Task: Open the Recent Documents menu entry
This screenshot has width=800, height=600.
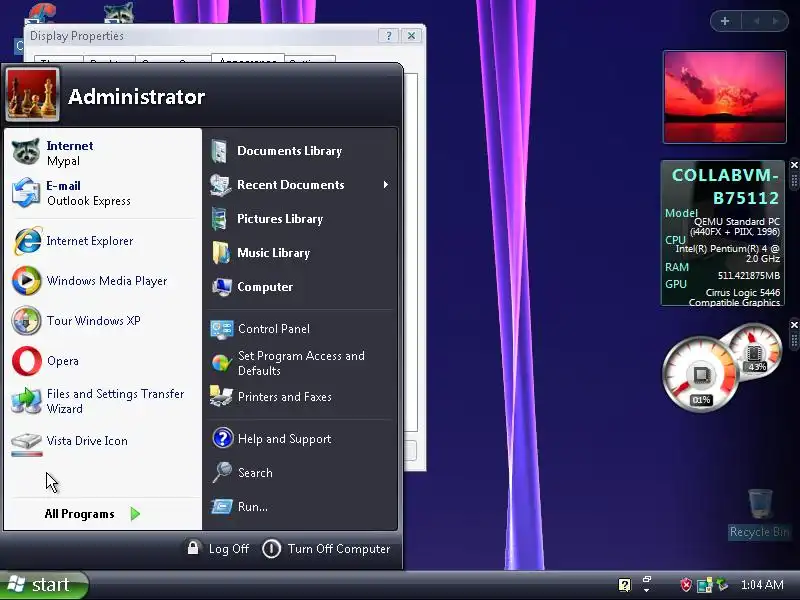Action: 300,185
